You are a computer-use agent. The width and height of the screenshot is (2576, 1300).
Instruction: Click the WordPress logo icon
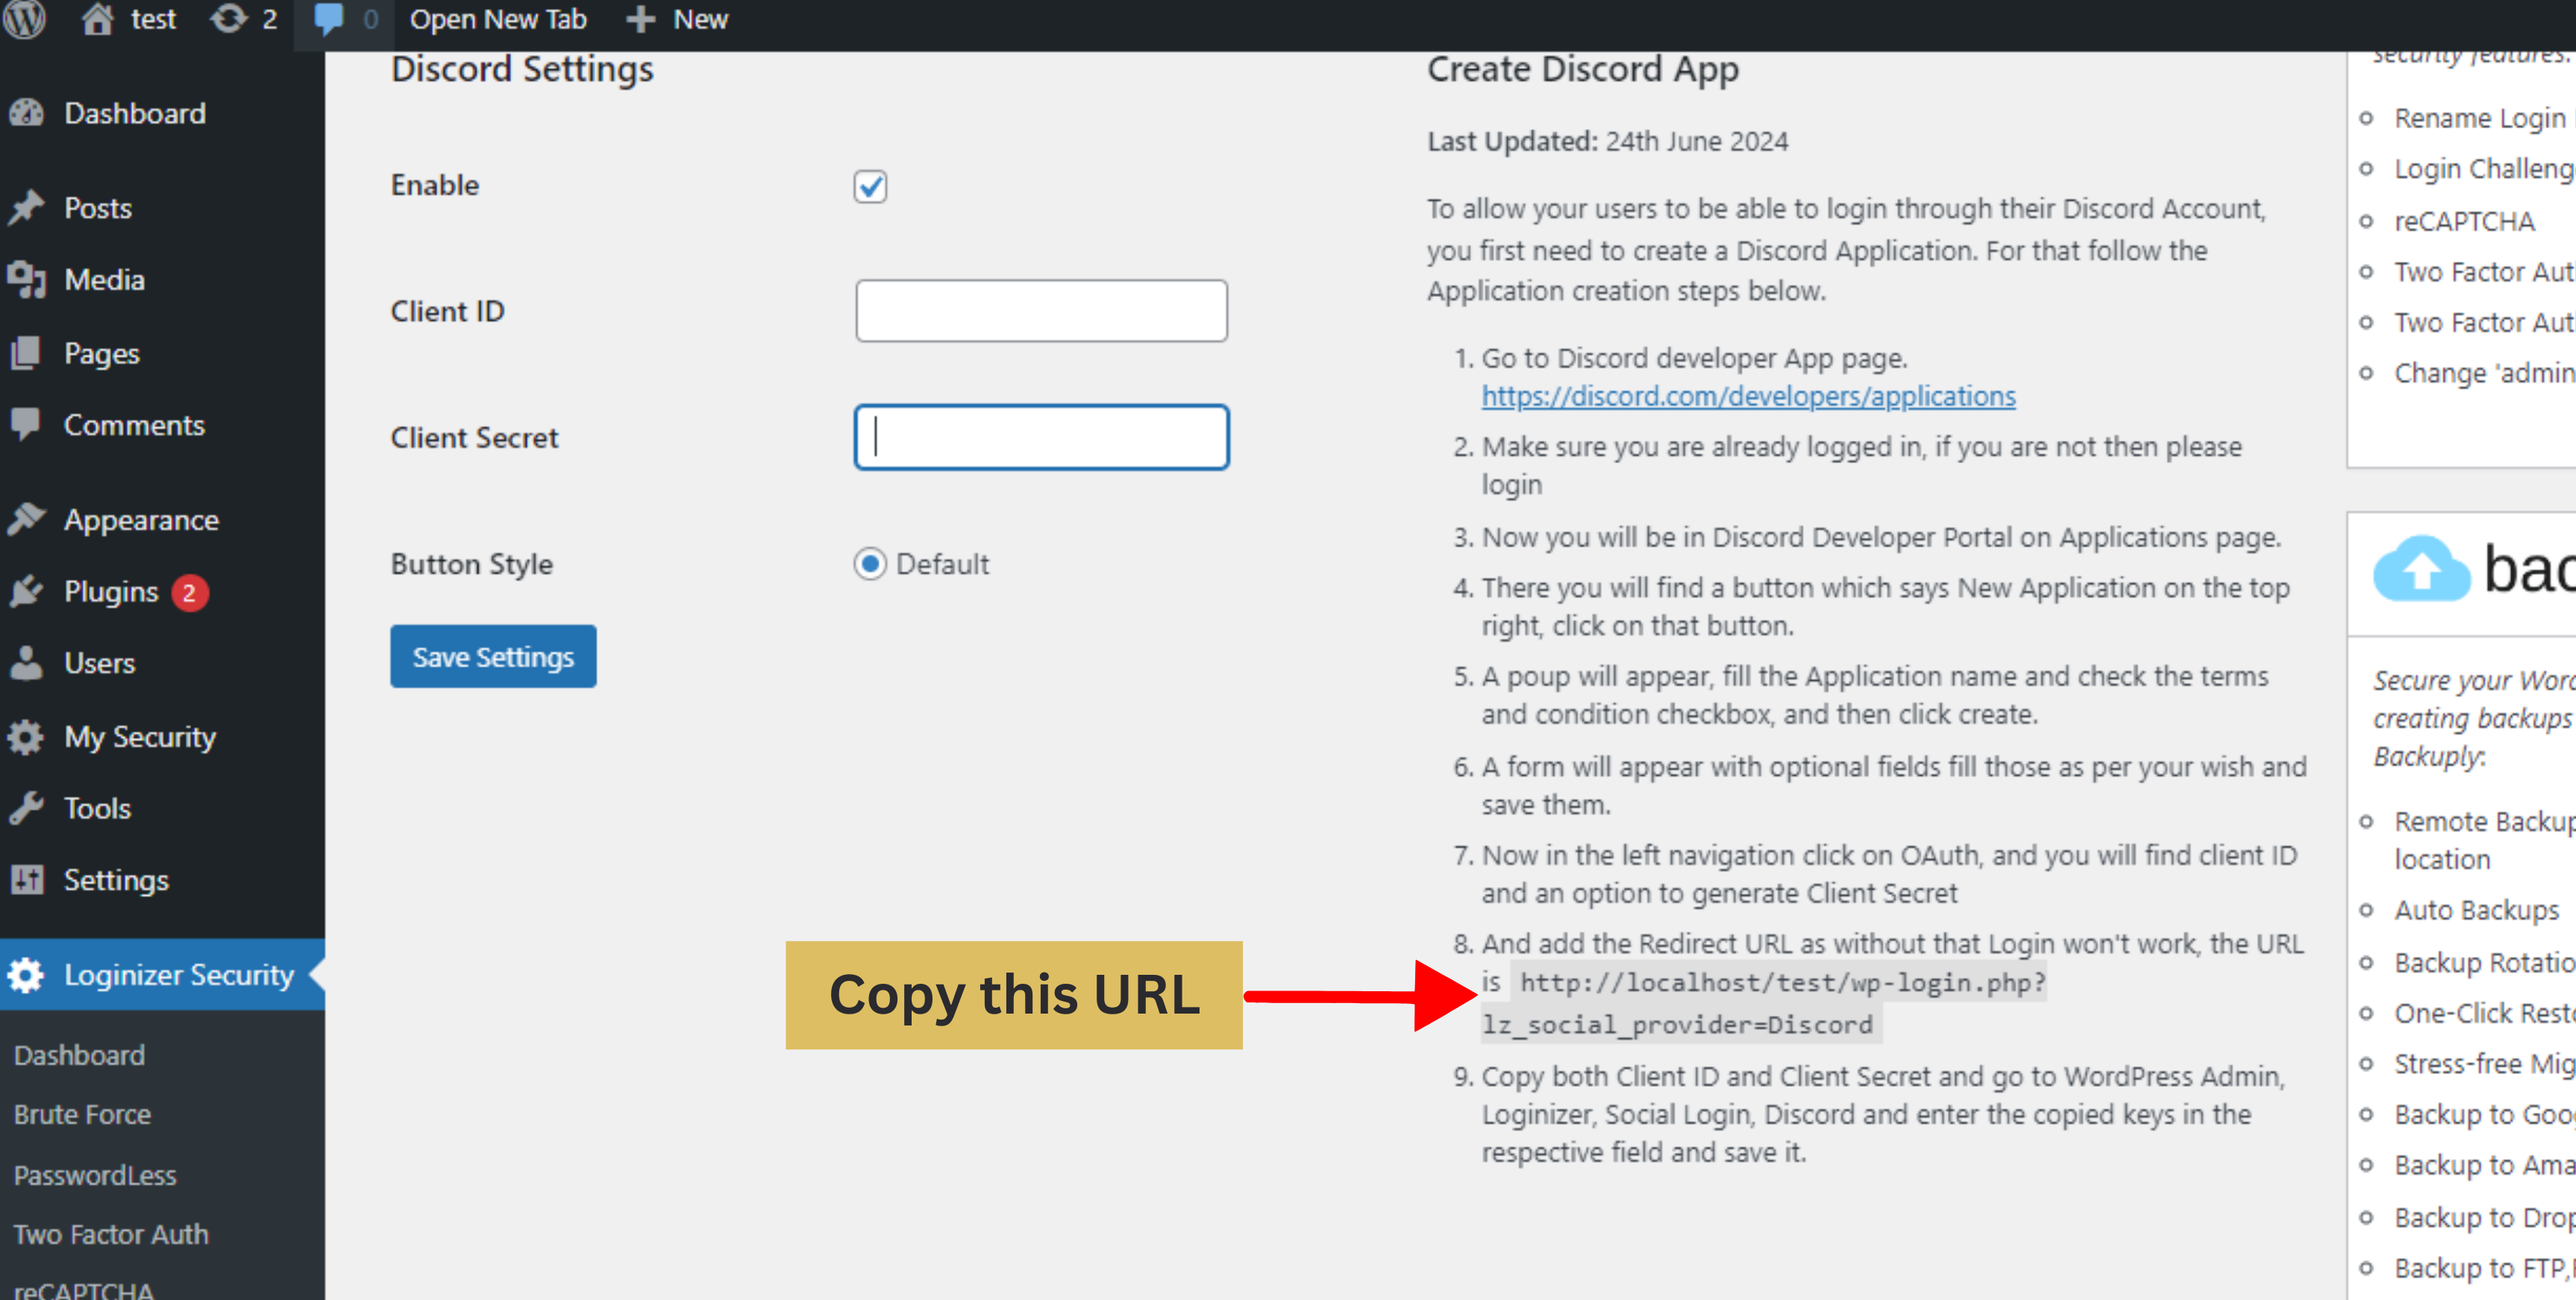pyautogui.click(x=24, y=19)
